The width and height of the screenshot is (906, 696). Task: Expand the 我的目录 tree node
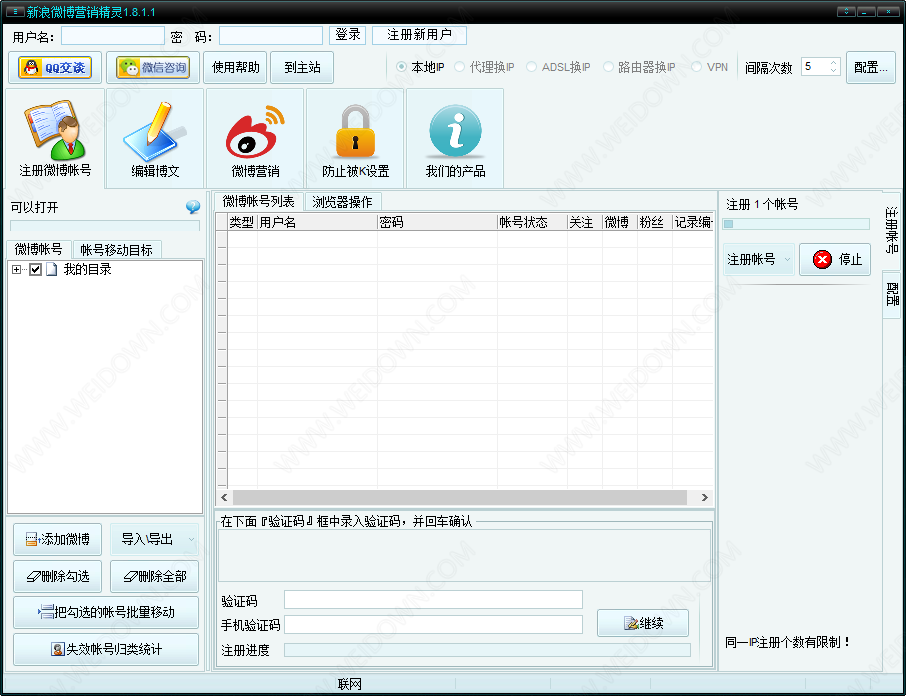coord(16,269)
